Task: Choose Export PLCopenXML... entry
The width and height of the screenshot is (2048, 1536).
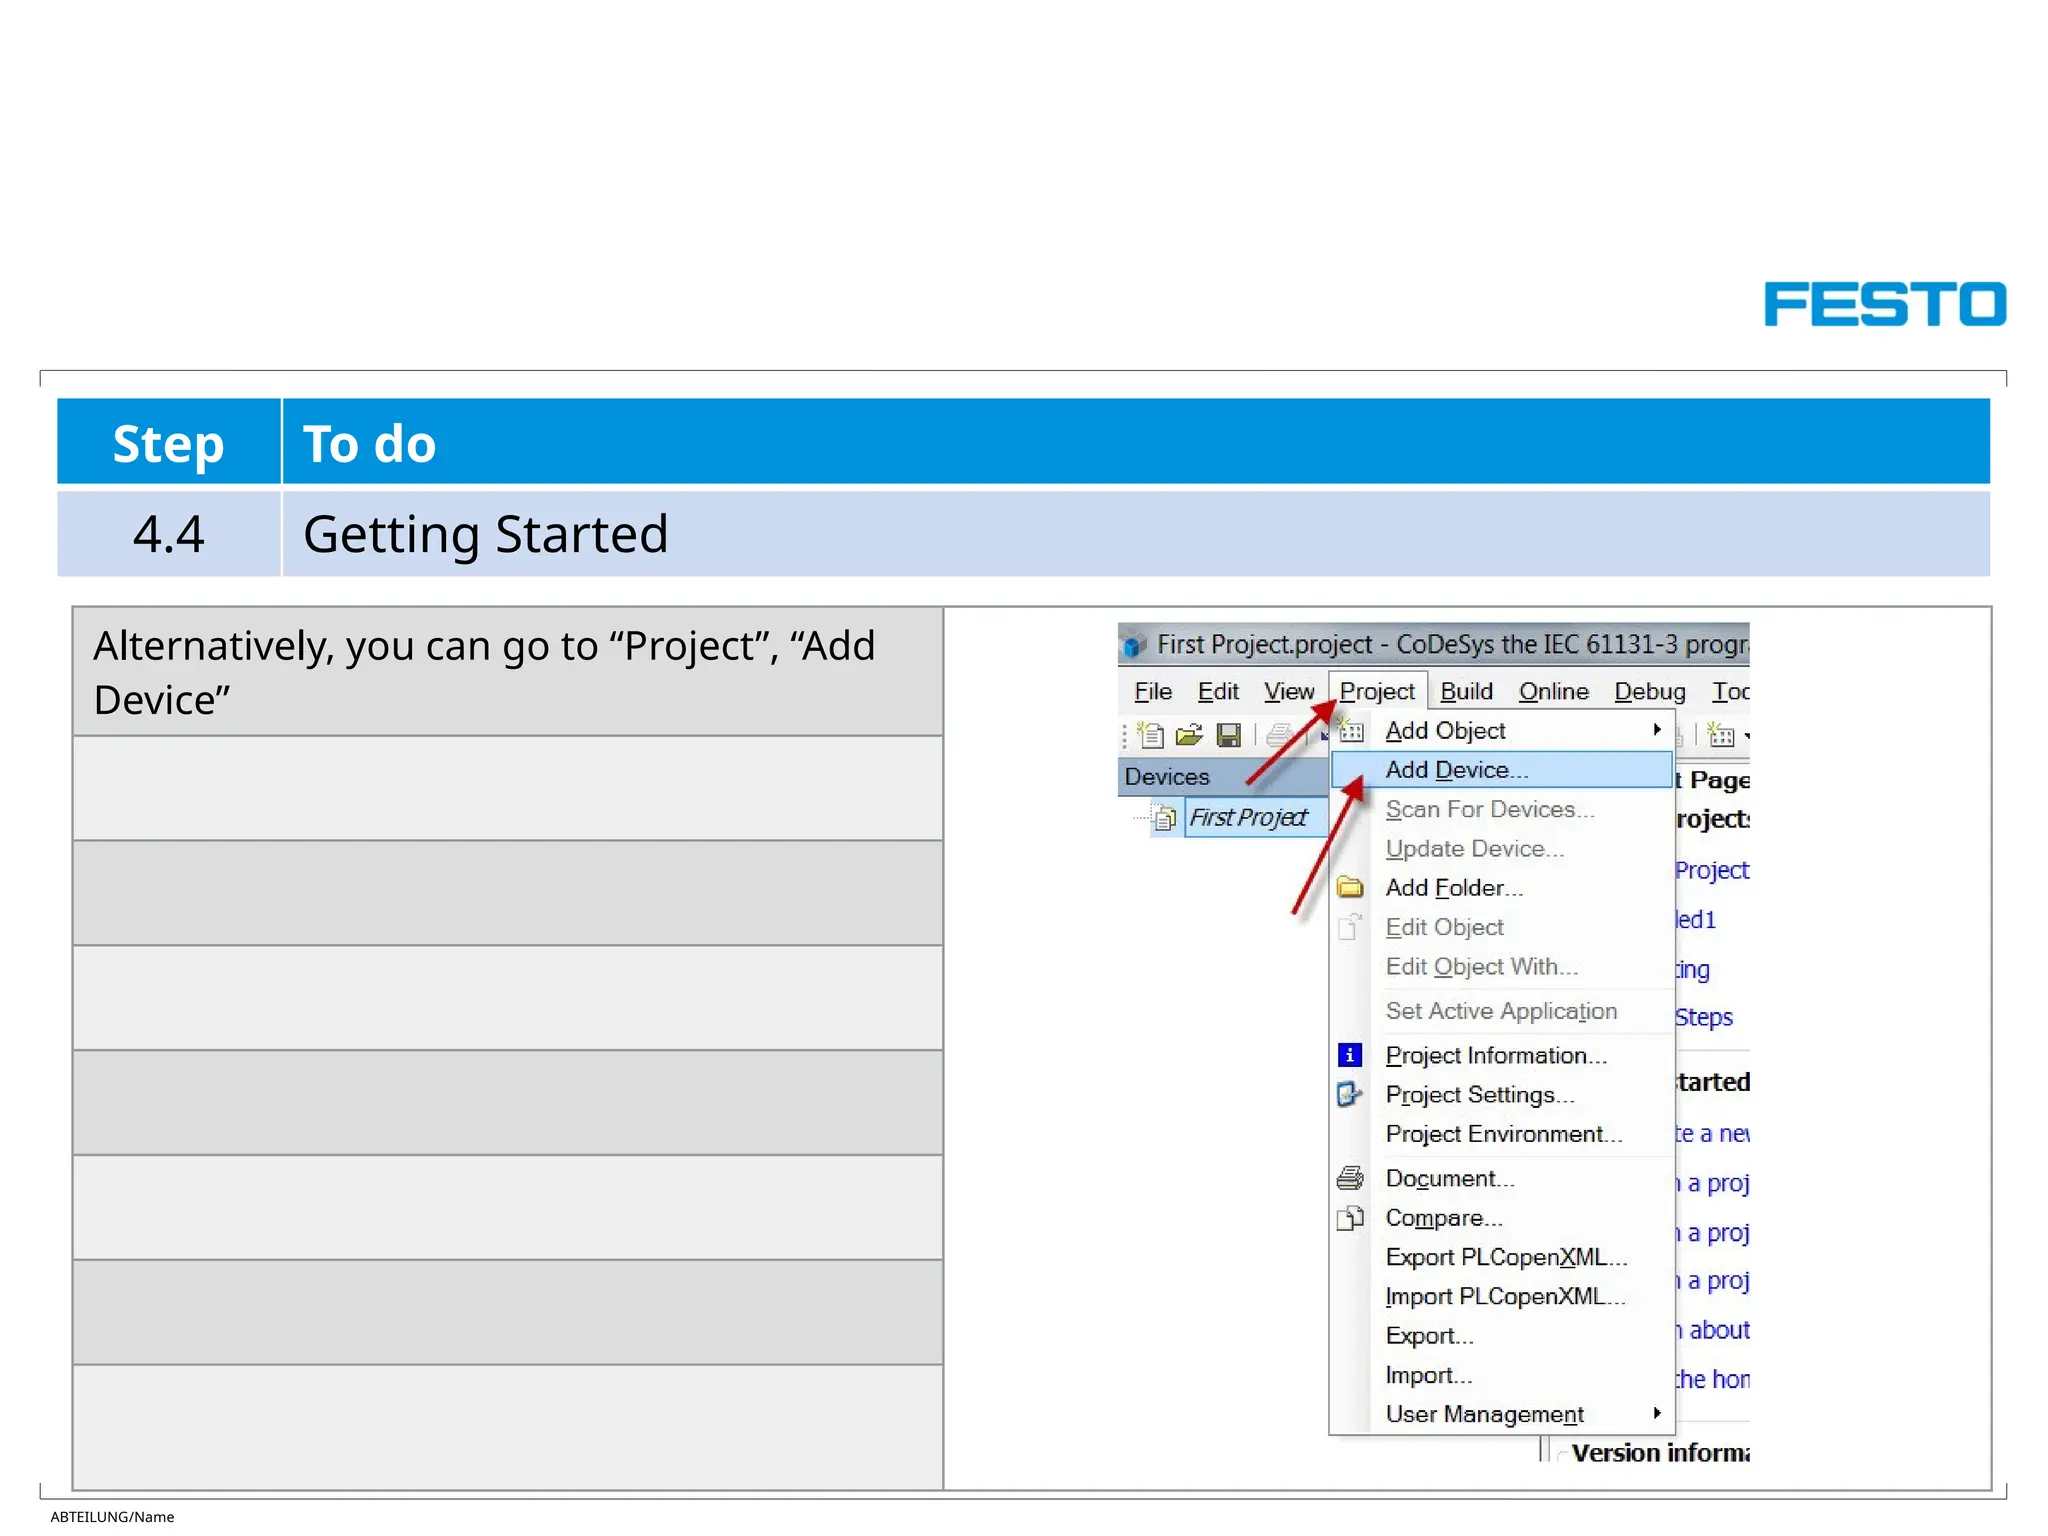Action: [x=1502, y=1257]
